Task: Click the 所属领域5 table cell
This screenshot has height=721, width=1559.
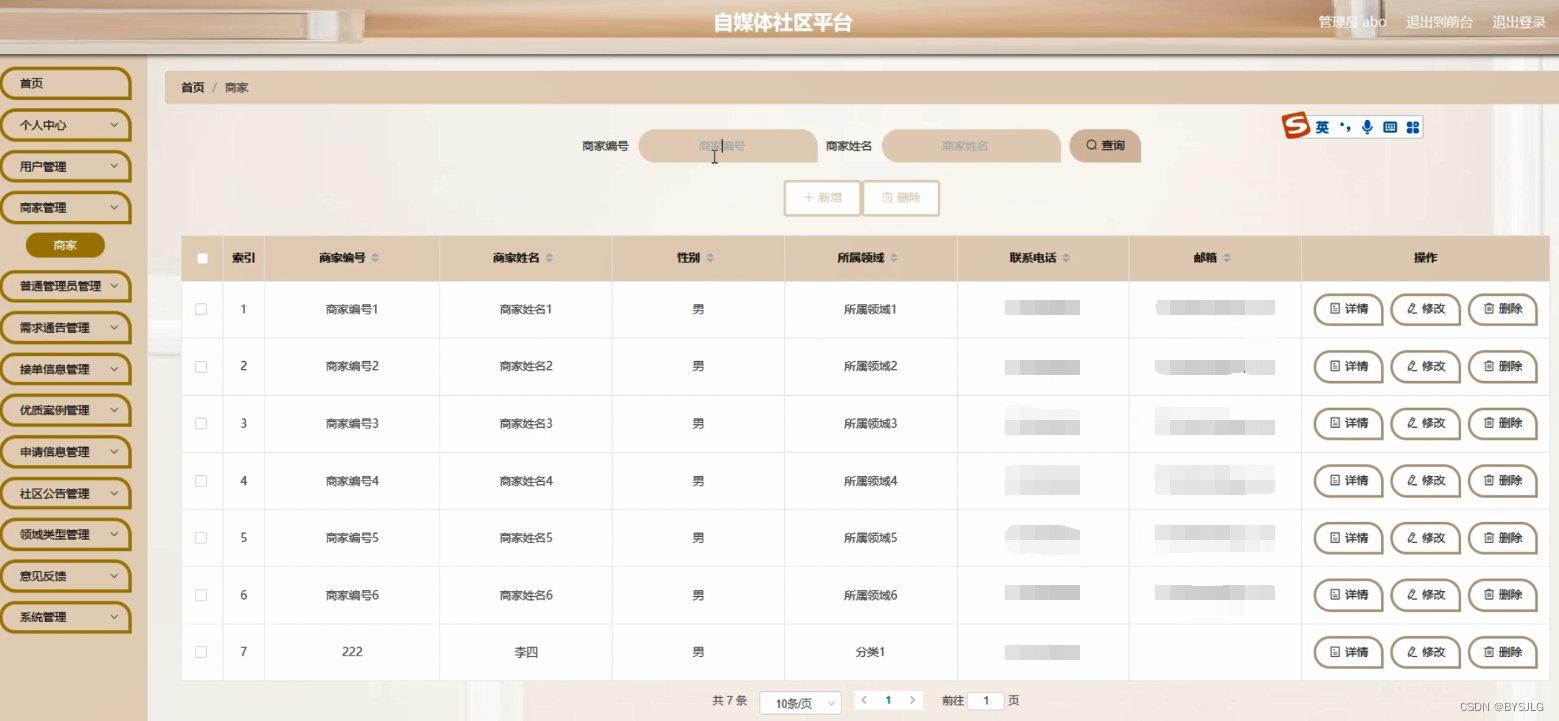Action: [870, 538]
